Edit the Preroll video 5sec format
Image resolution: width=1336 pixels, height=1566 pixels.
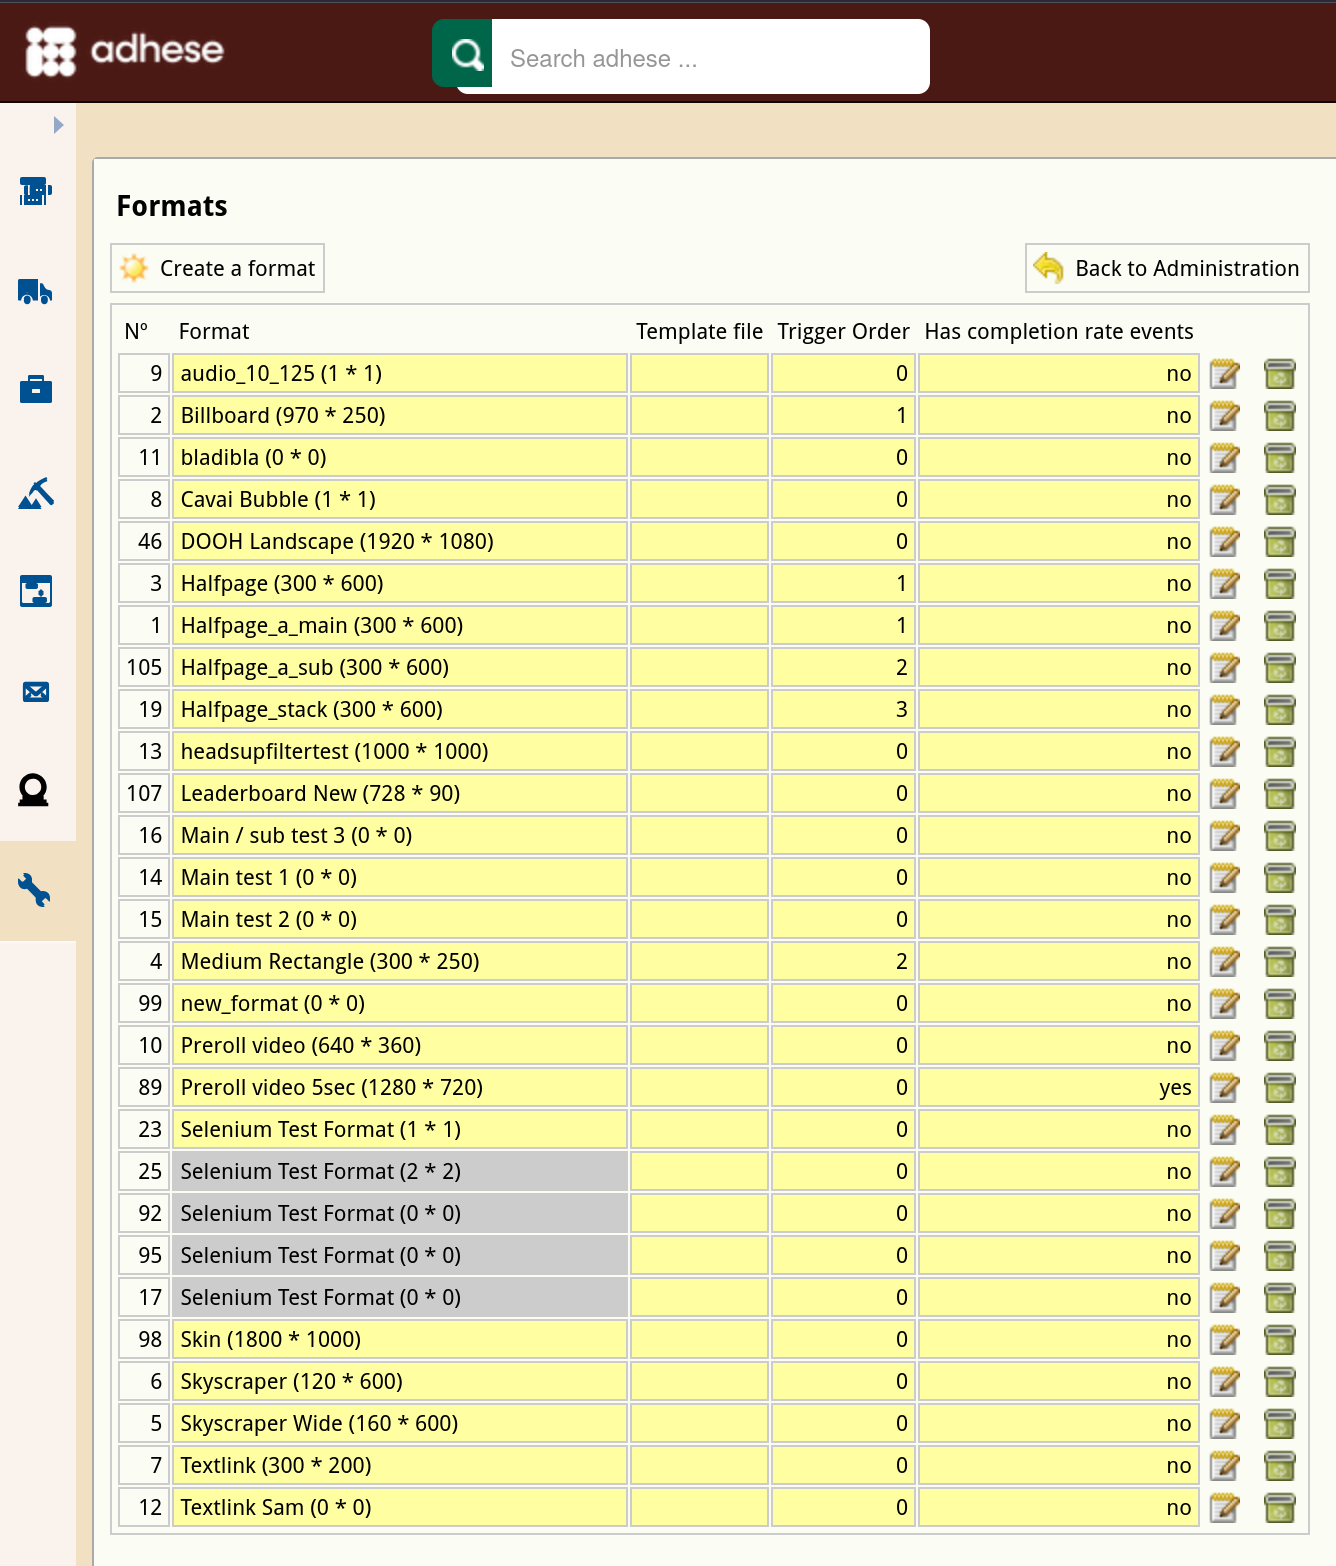(x=1224, y=1088)
